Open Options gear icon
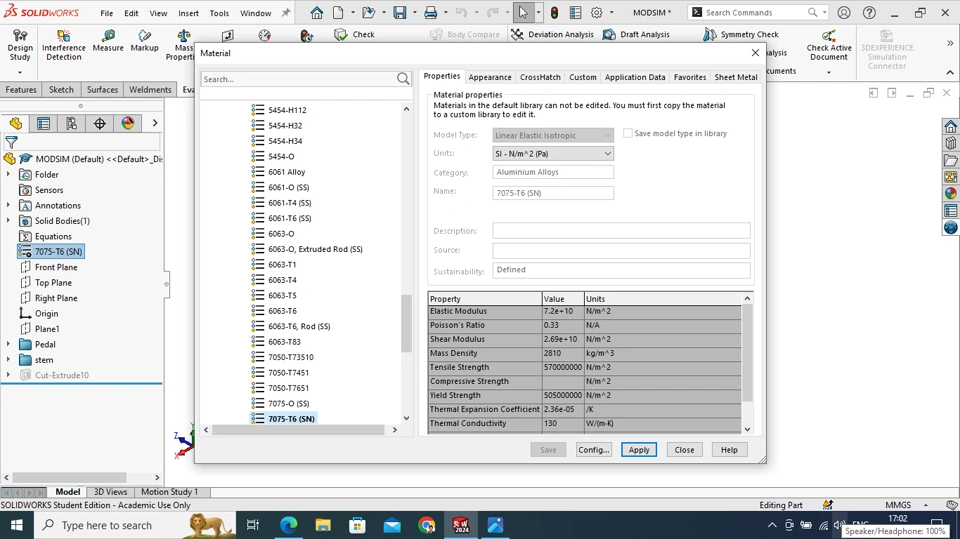The image size is (960, 539). [596, 12]
